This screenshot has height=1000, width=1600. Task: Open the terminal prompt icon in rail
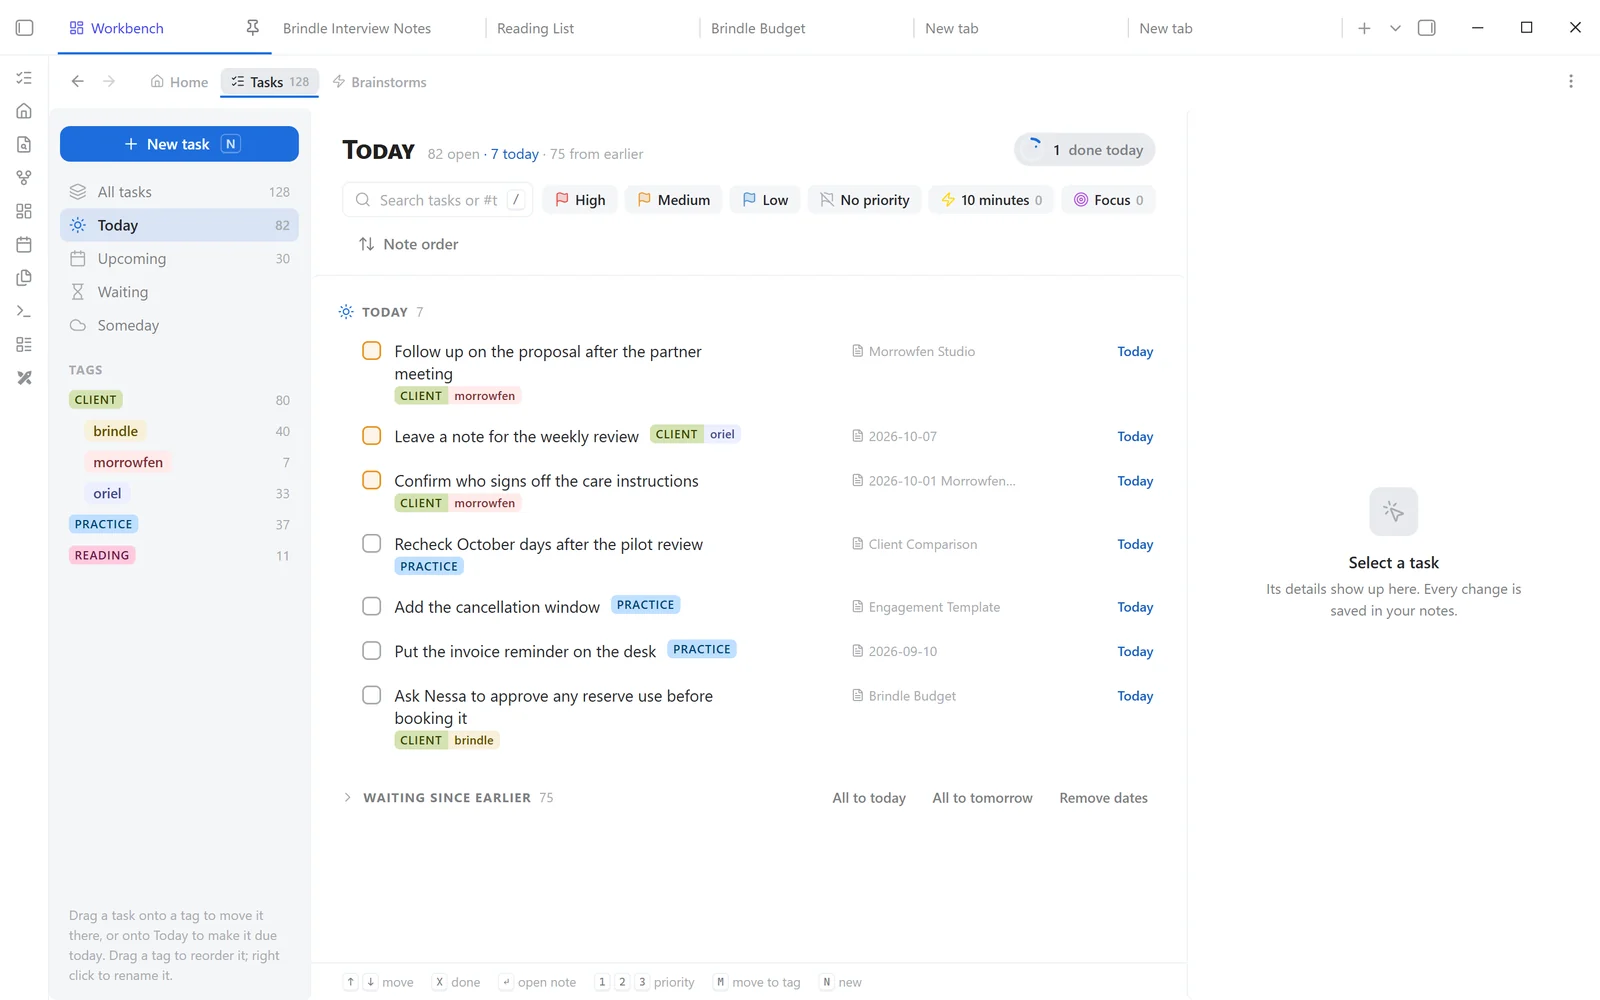(x=24, y=311)
